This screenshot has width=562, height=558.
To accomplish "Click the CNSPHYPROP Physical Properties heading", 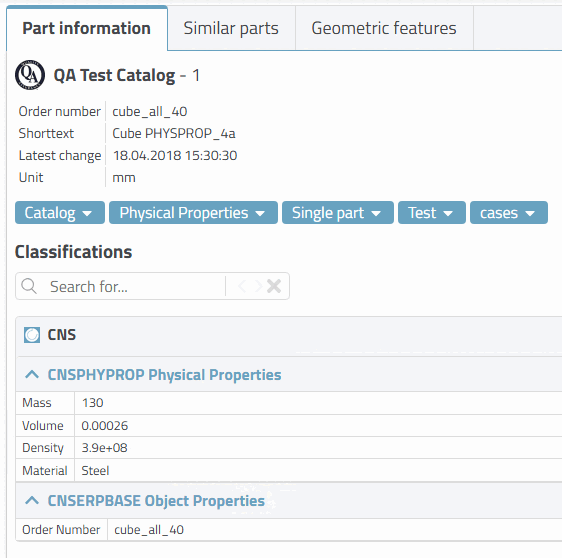I will coord(165,375).
